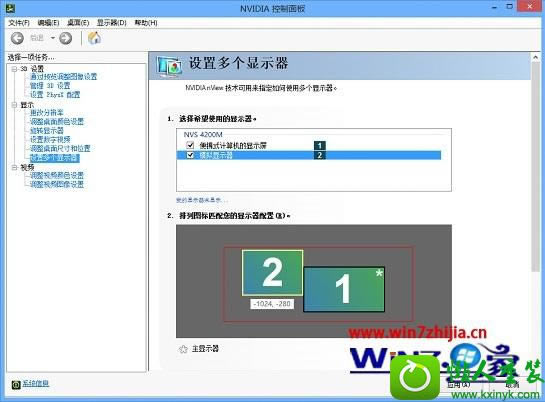Select highlighted 设置多个显示器 tree item

pyautogui.click(x=55, y=158)
